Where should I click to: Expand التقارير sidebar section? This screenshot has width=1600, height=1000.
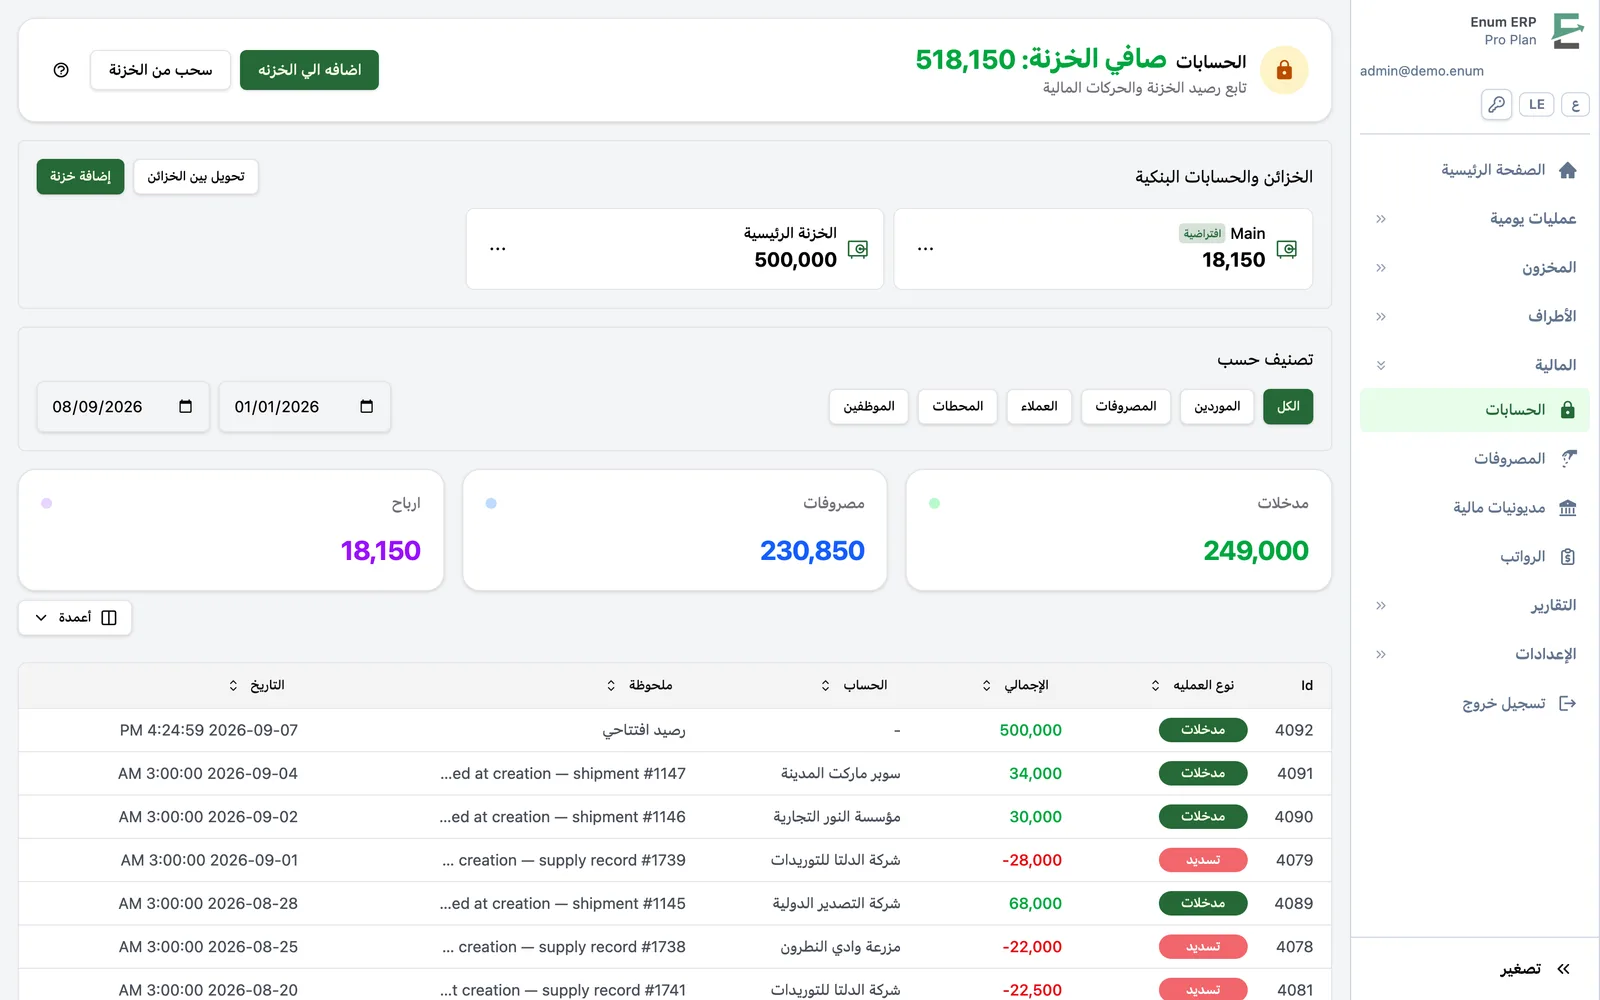point(1475,606)
